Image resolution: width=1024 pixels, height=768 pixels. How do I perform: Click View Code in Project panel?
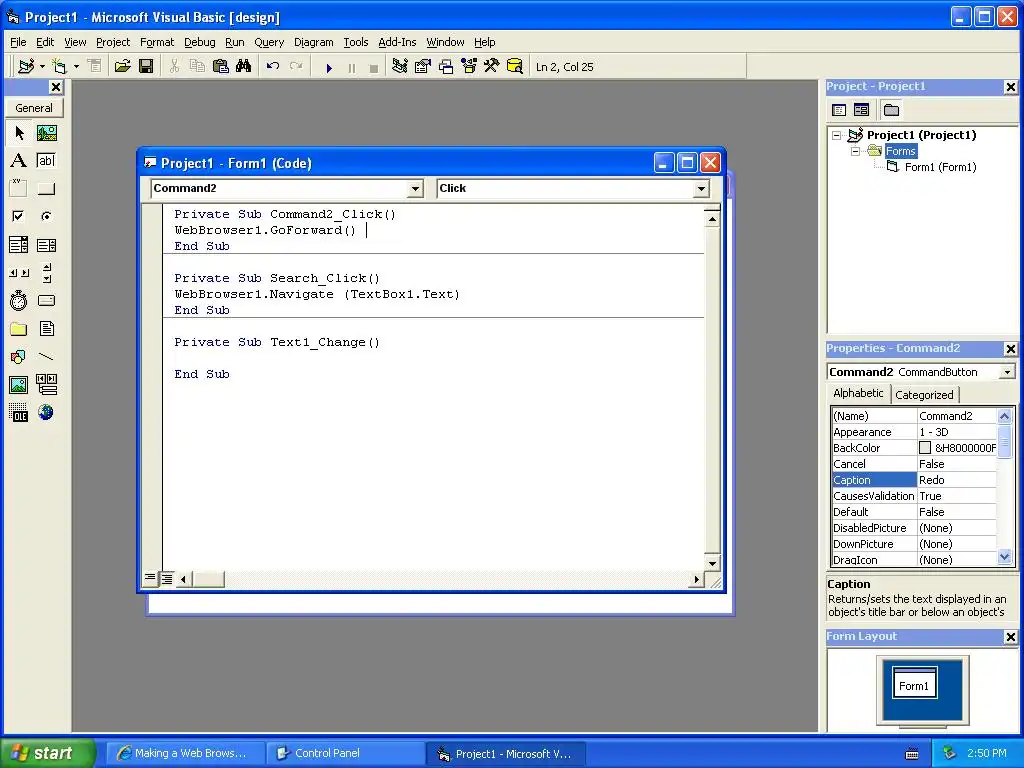[839, 110]
